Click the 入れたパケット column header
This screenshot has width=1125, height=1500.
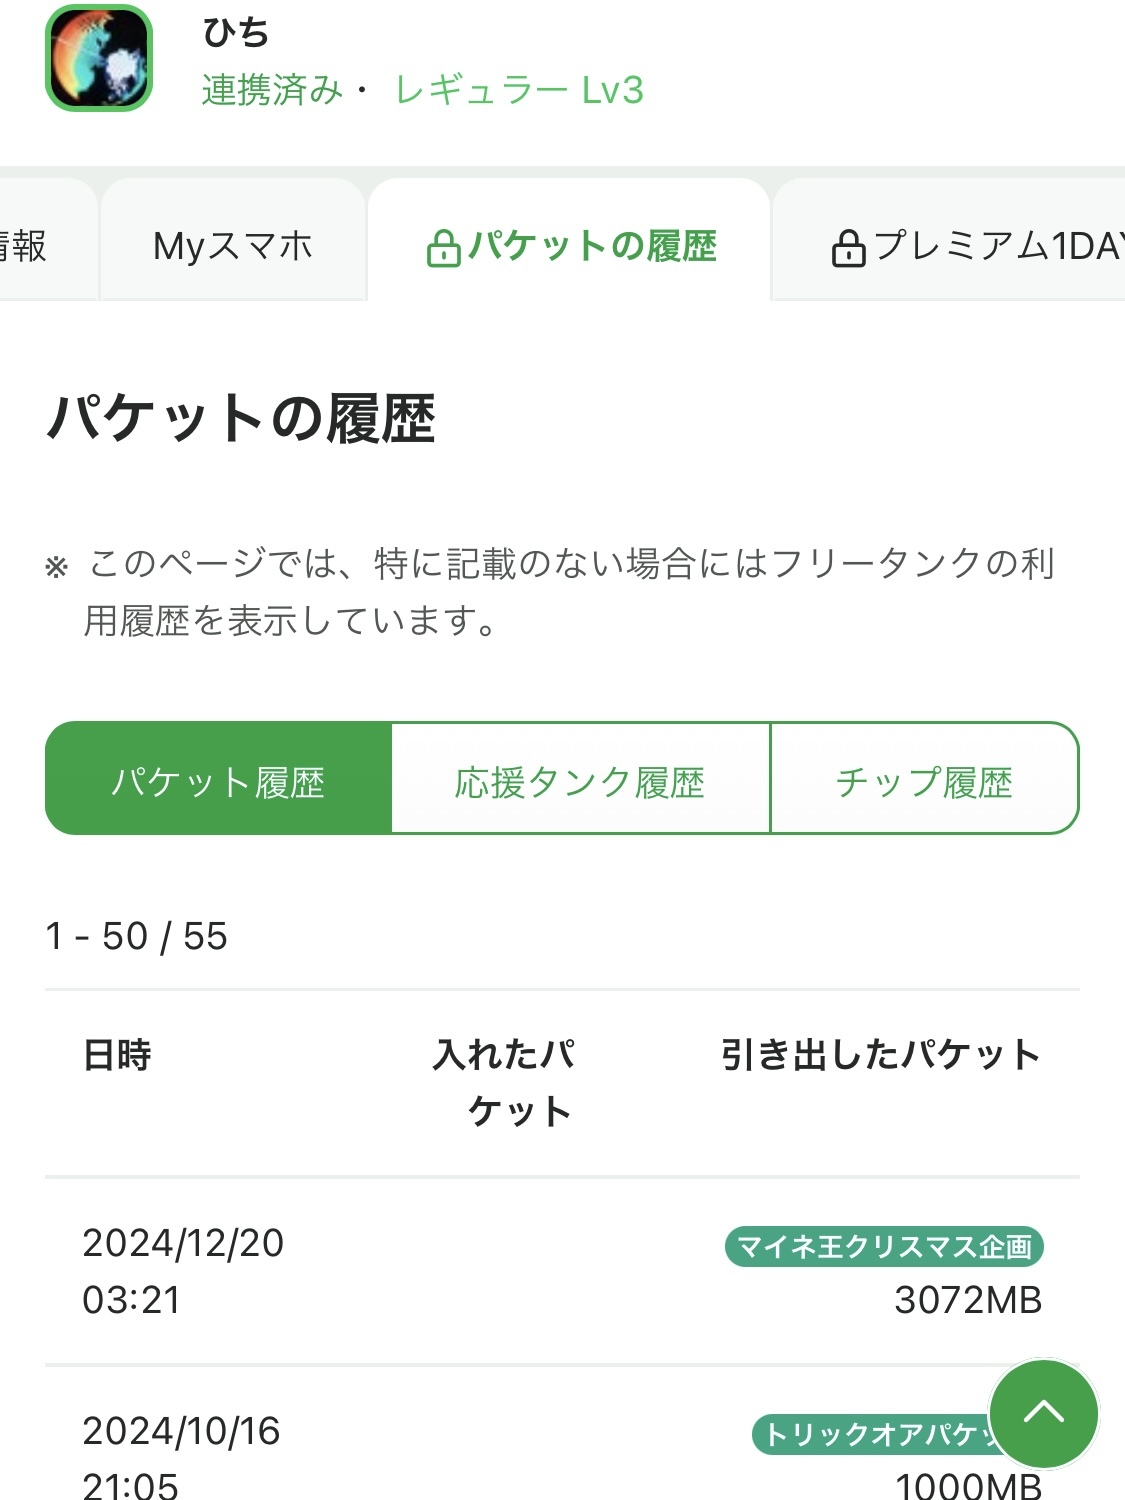(505, 1082)
